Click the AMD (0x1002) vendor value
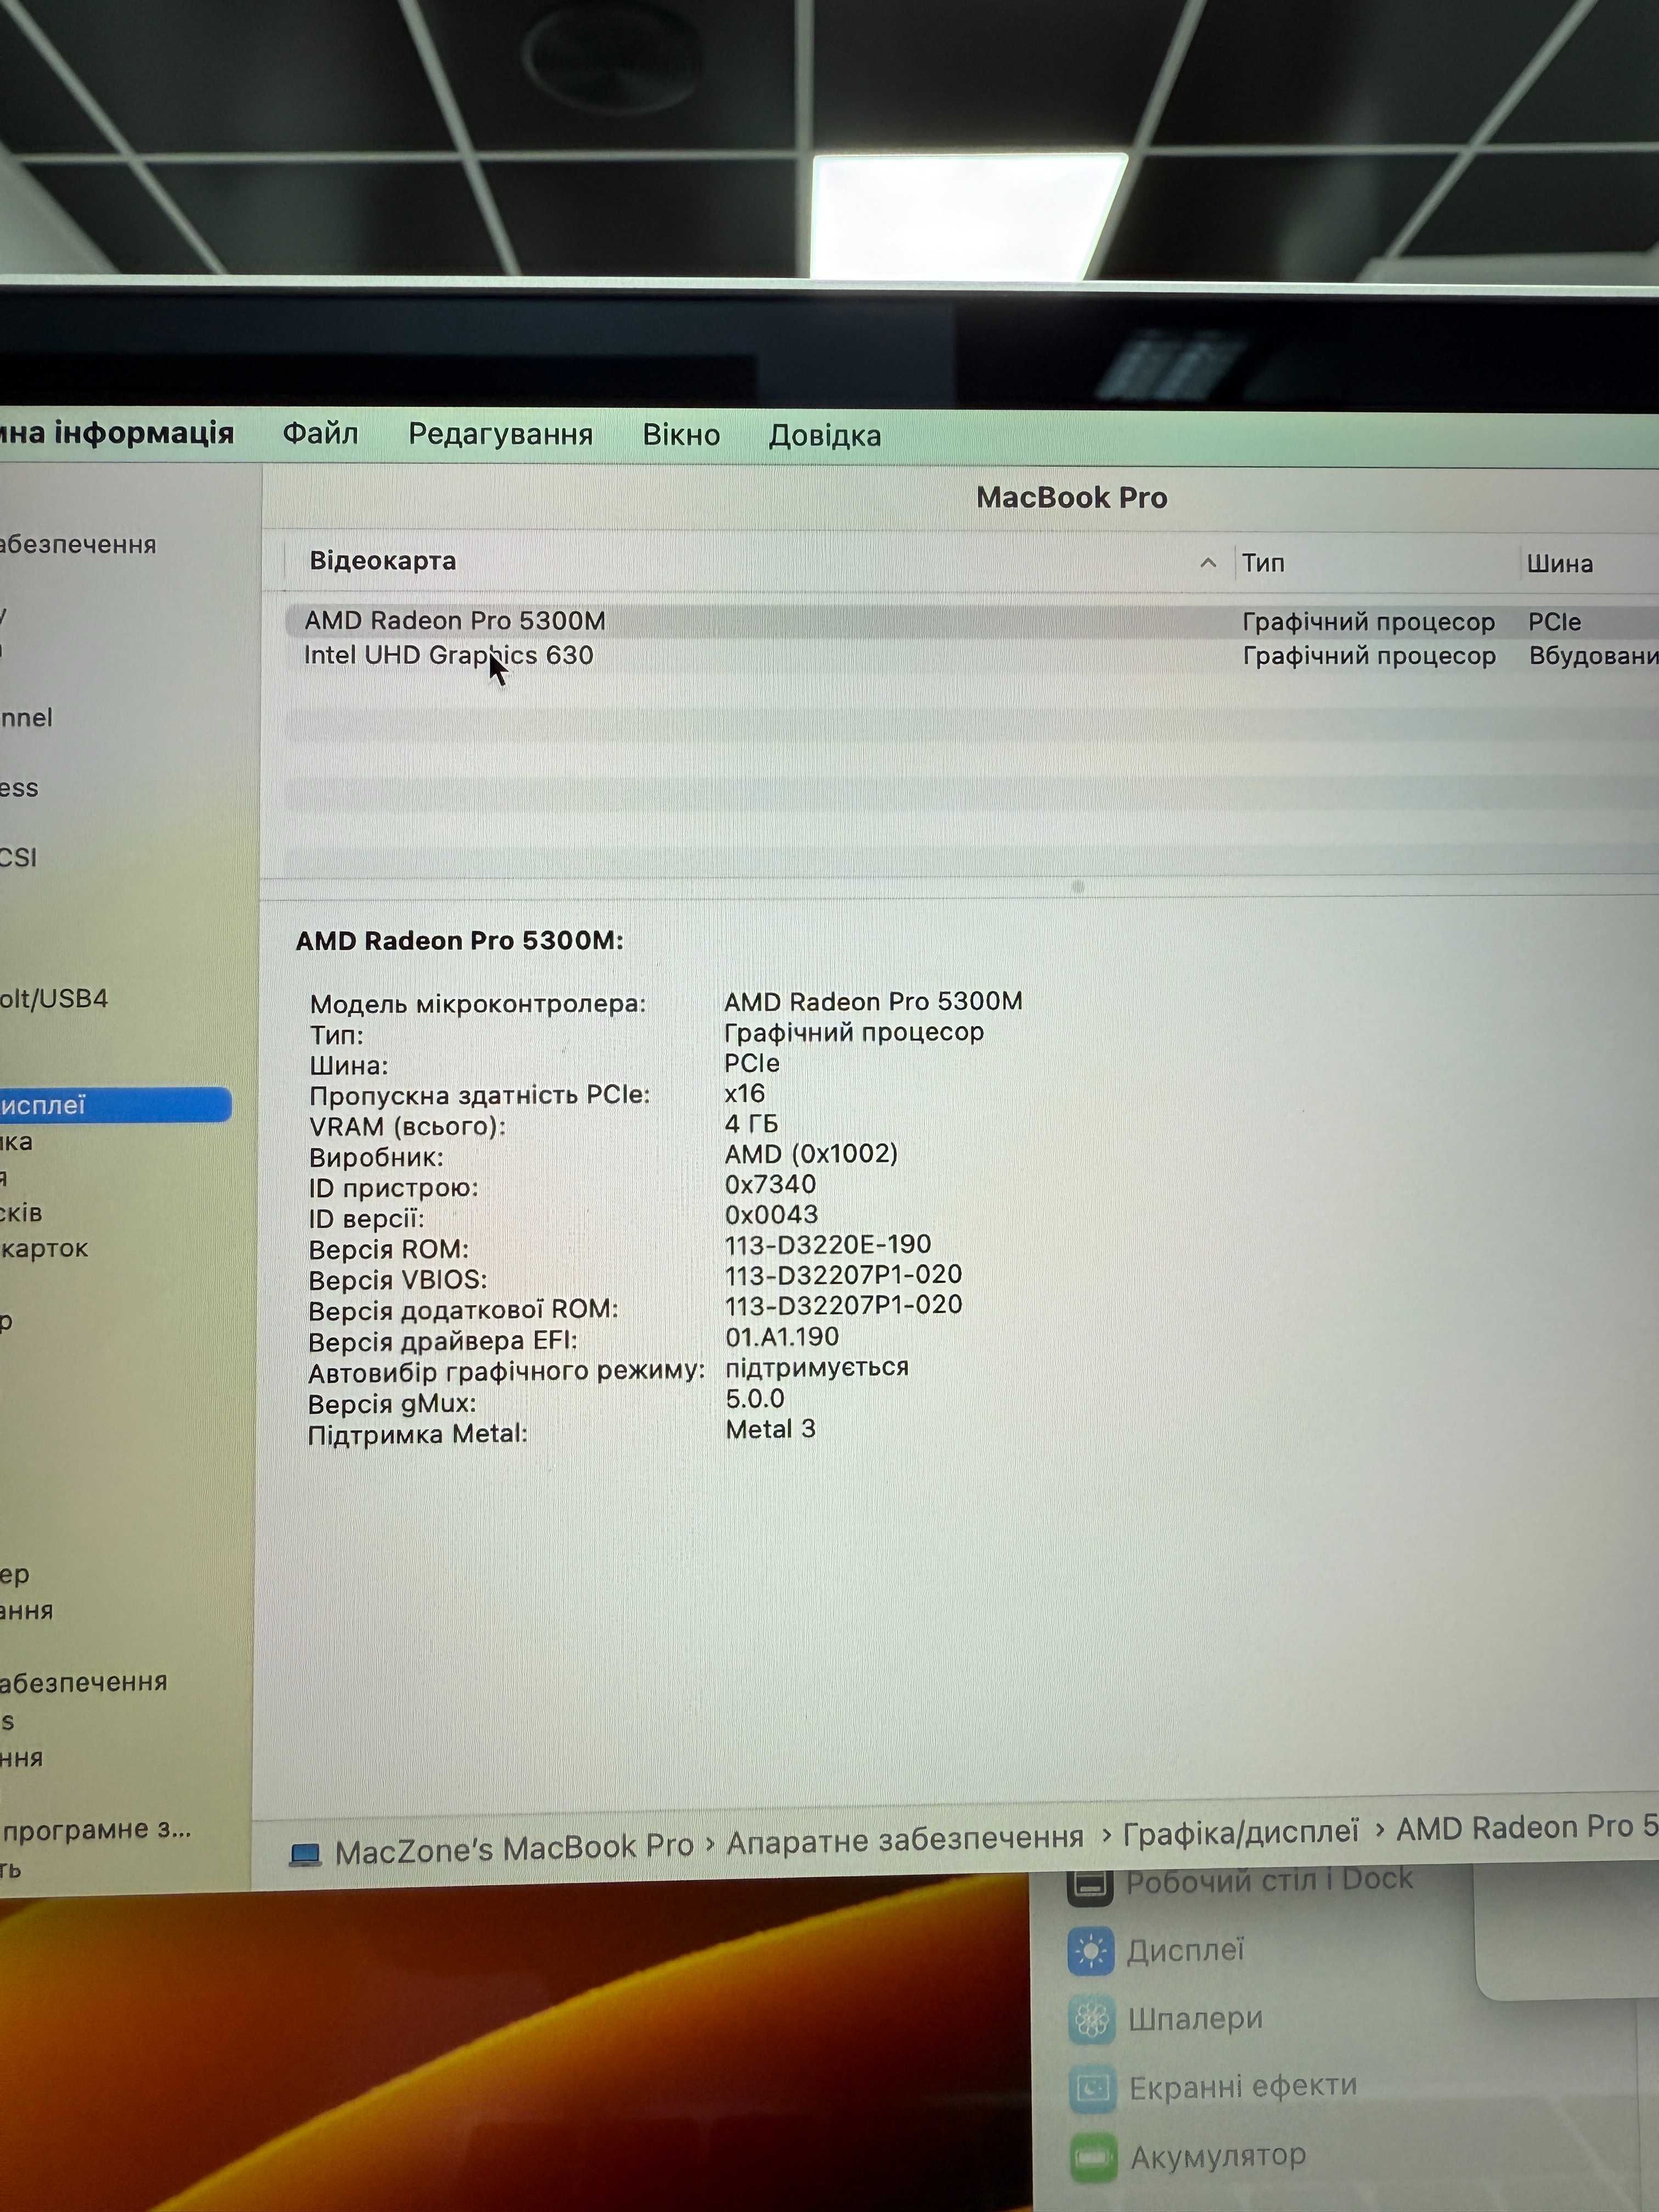The height and width of the screenshot is (2212, 1659). (811, 1153)
